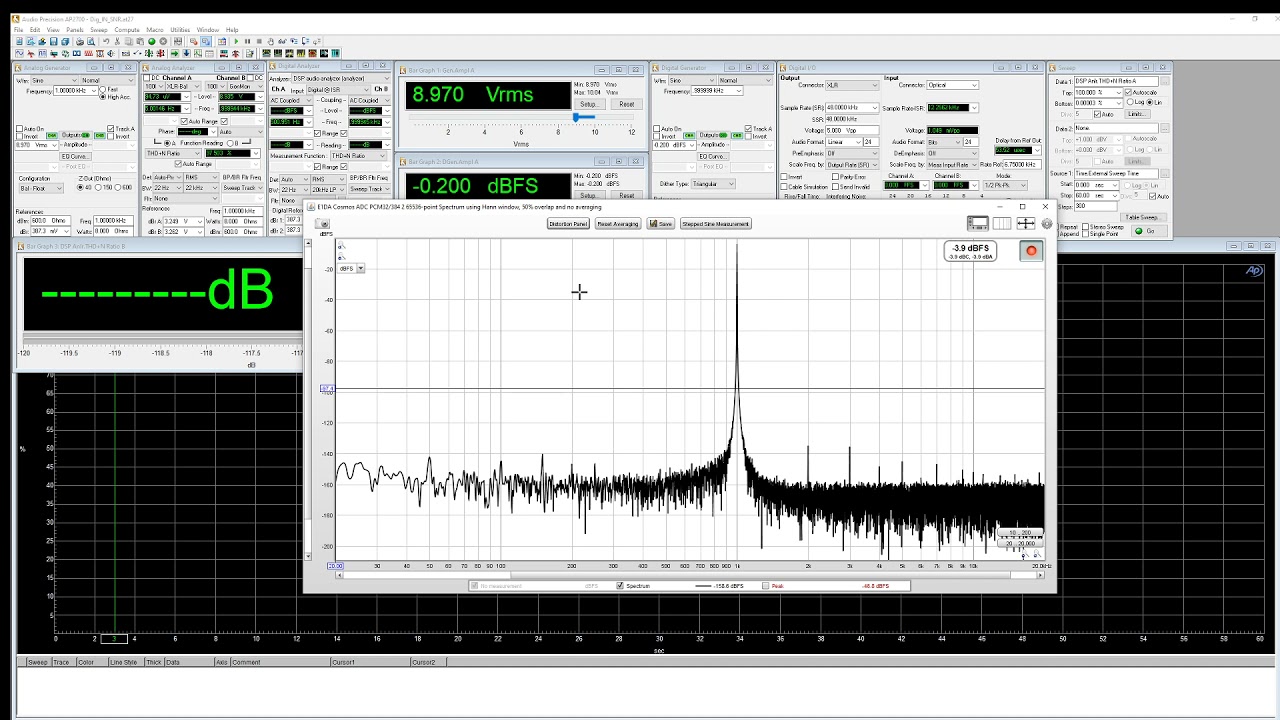Enable Parity Error checkbox in Digital I/O
The image size is (1280, 720).
(x=835, y=177)
